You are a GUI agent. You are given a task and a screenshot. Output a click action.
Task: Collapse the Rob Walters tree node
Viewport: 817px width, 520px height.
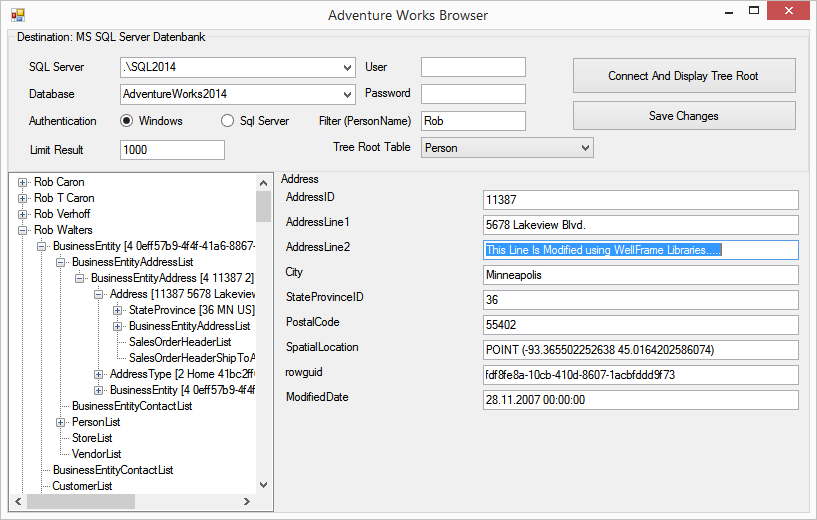[22, 230]
